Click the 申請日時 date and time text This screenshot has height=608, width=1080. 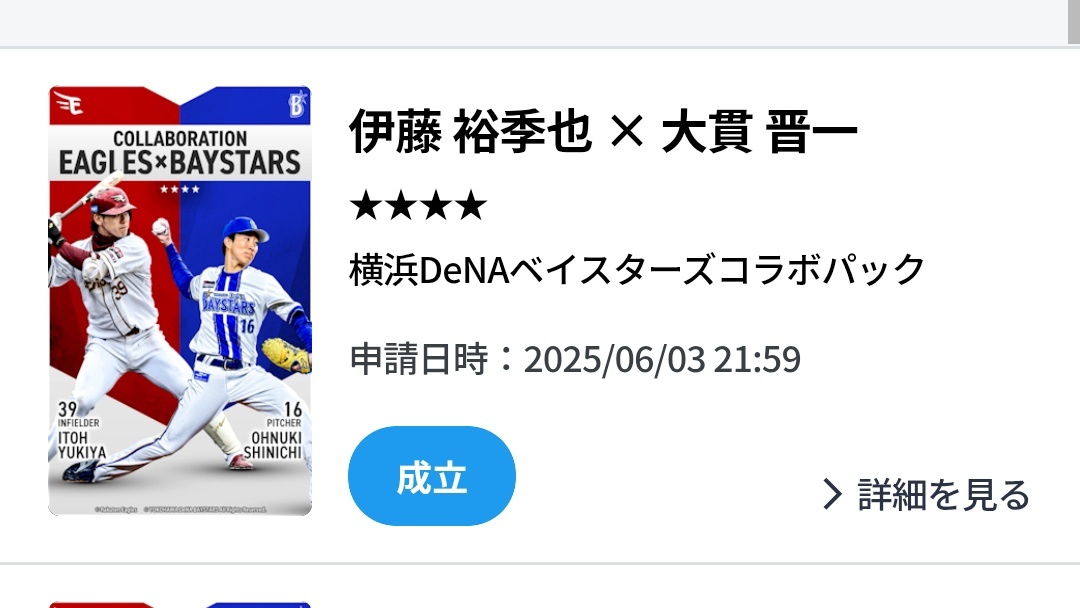[x=575, y=359]
